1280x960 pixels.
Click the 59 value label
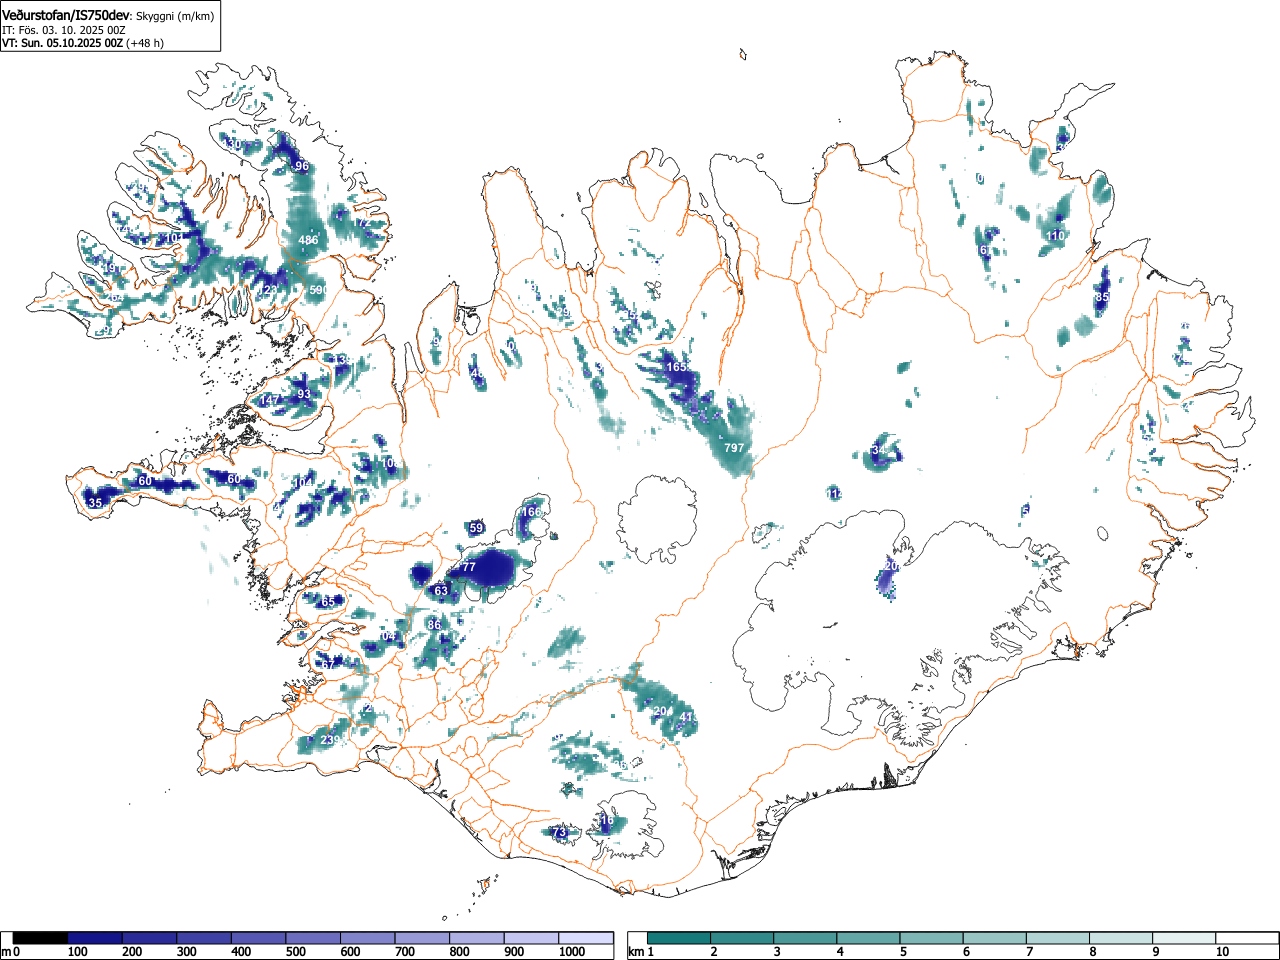click(x=477, y=528)
